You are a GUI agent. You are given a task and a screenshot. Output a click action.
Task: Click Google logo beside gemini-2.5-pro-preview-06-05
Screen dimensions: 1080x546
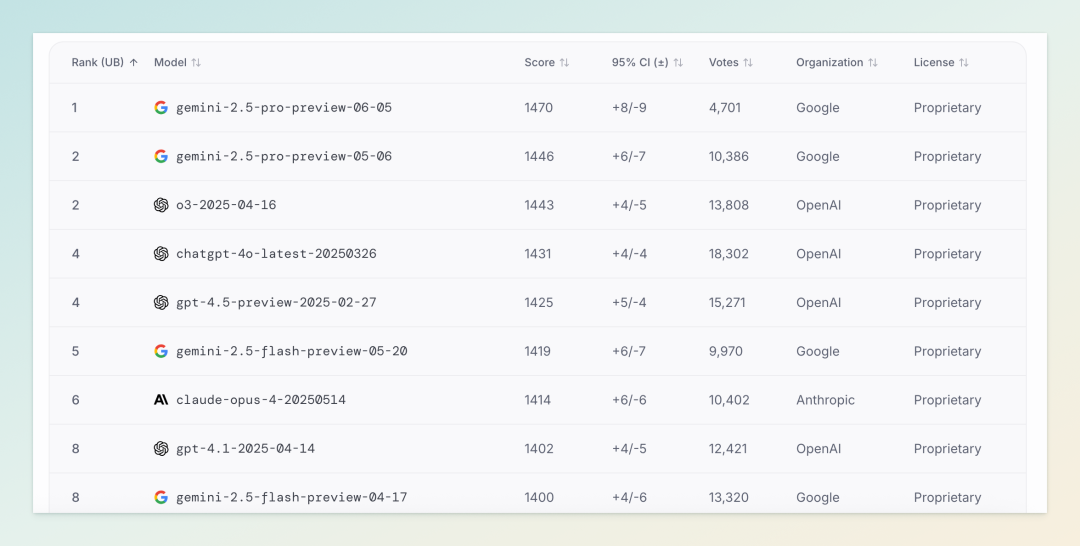pyautogui.click(x=161, y=107)
